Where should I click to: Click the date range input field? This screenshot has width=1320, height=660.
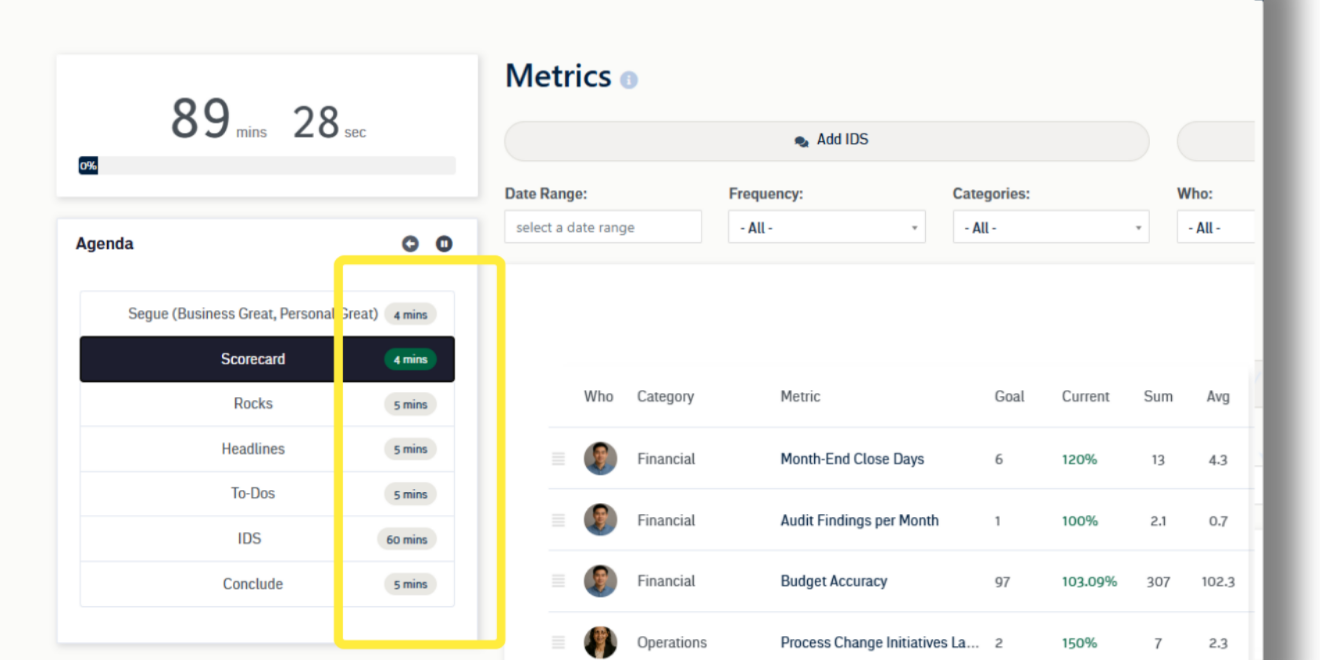602,228
